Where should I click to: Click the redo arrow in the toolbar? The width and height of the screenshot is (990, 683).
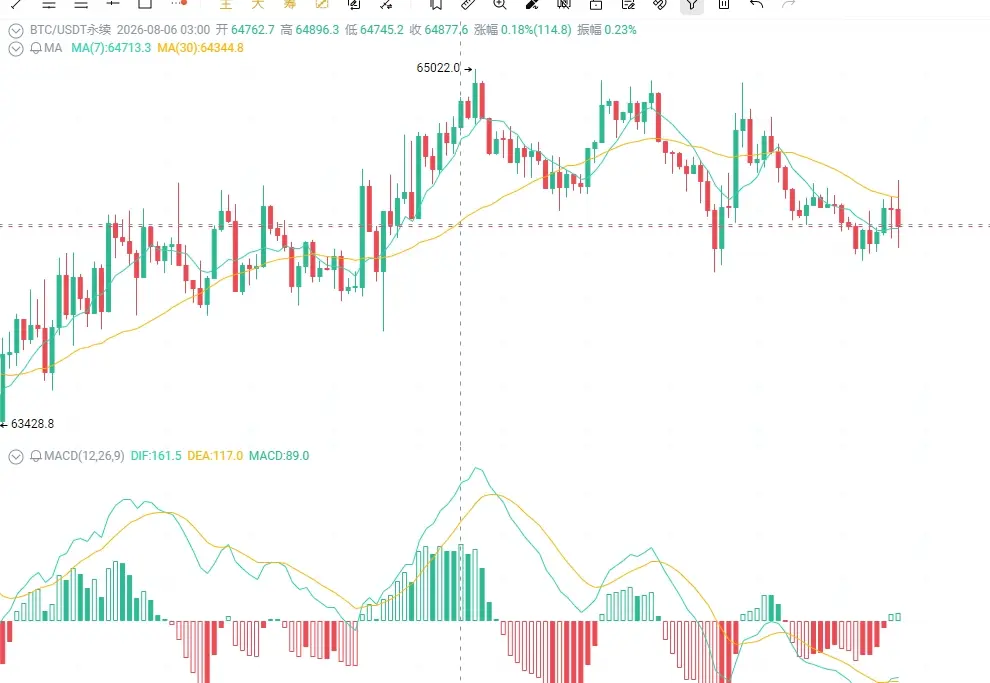(788, 4)
